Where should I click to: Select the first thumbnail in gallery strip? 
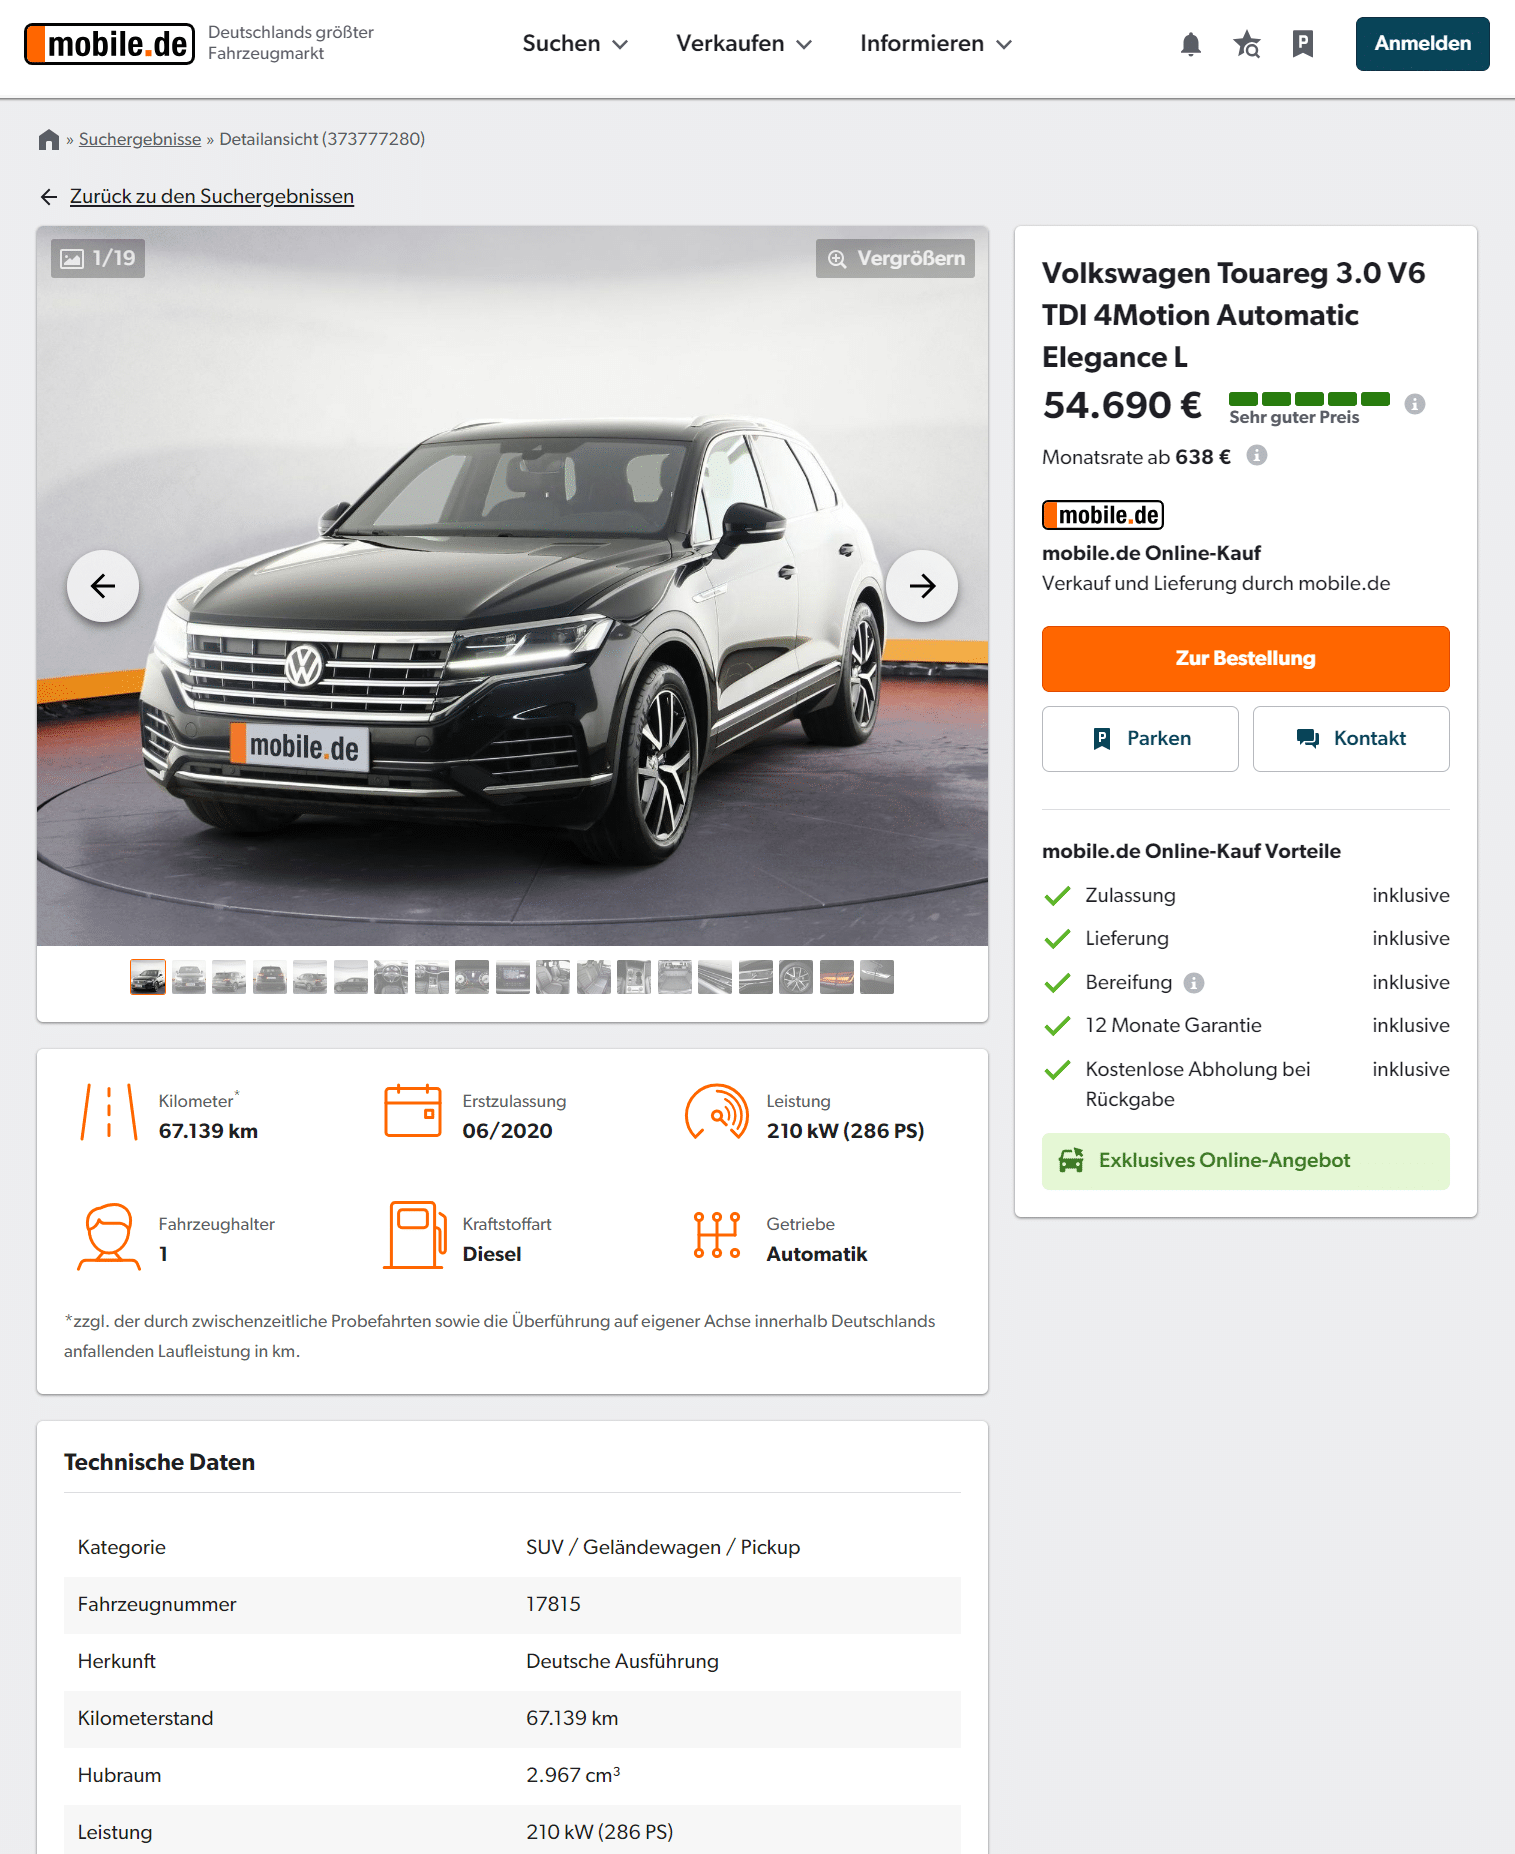[x=148, y=977]
